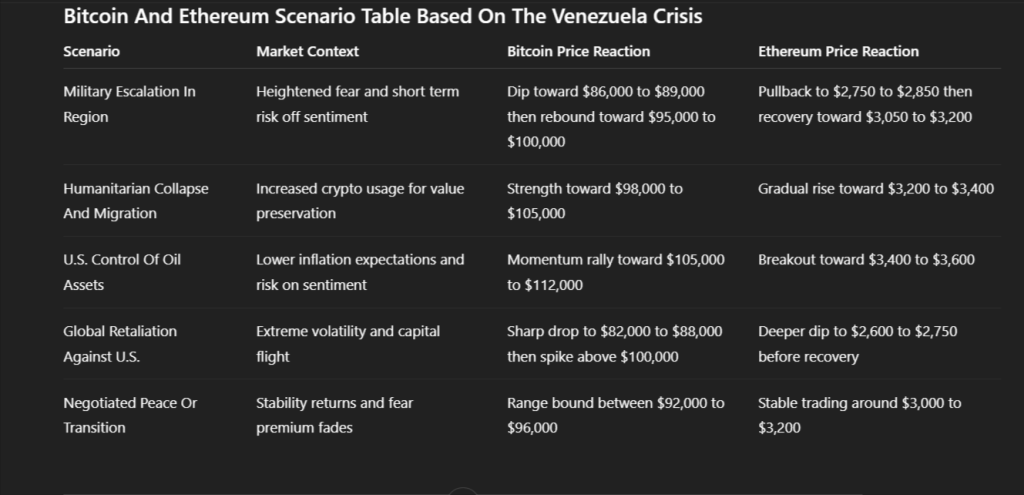Image resolution: width=1024 pixels, height=495 pixels.
Task: Select the Humanitarian Collapse And Migration scenario
Action: point(135,200)
